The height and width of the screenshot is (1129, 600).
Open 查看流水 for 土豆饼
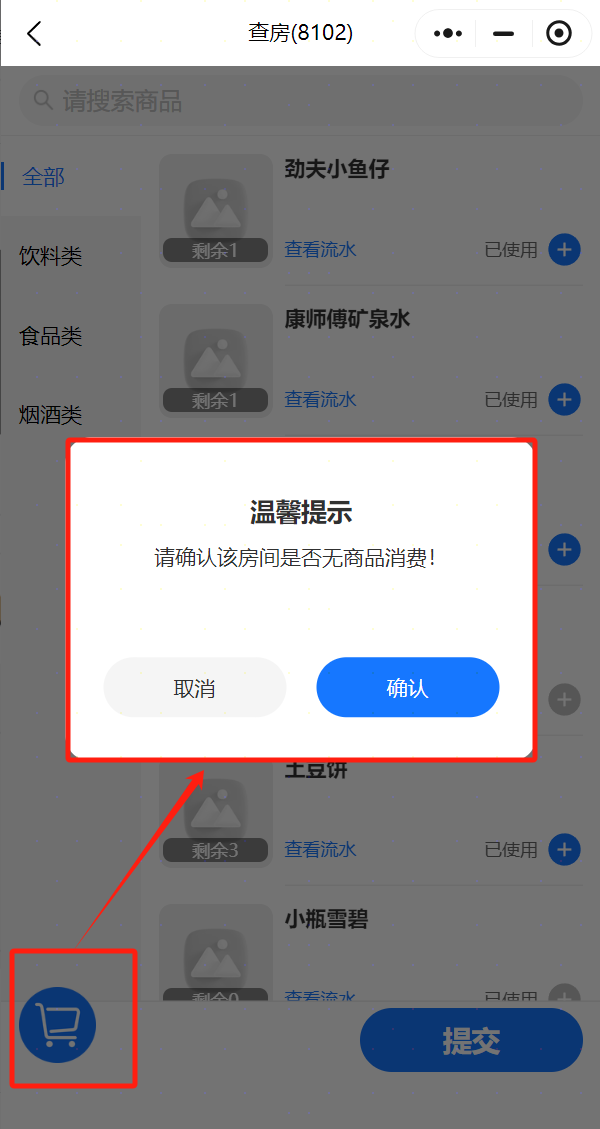321,850
